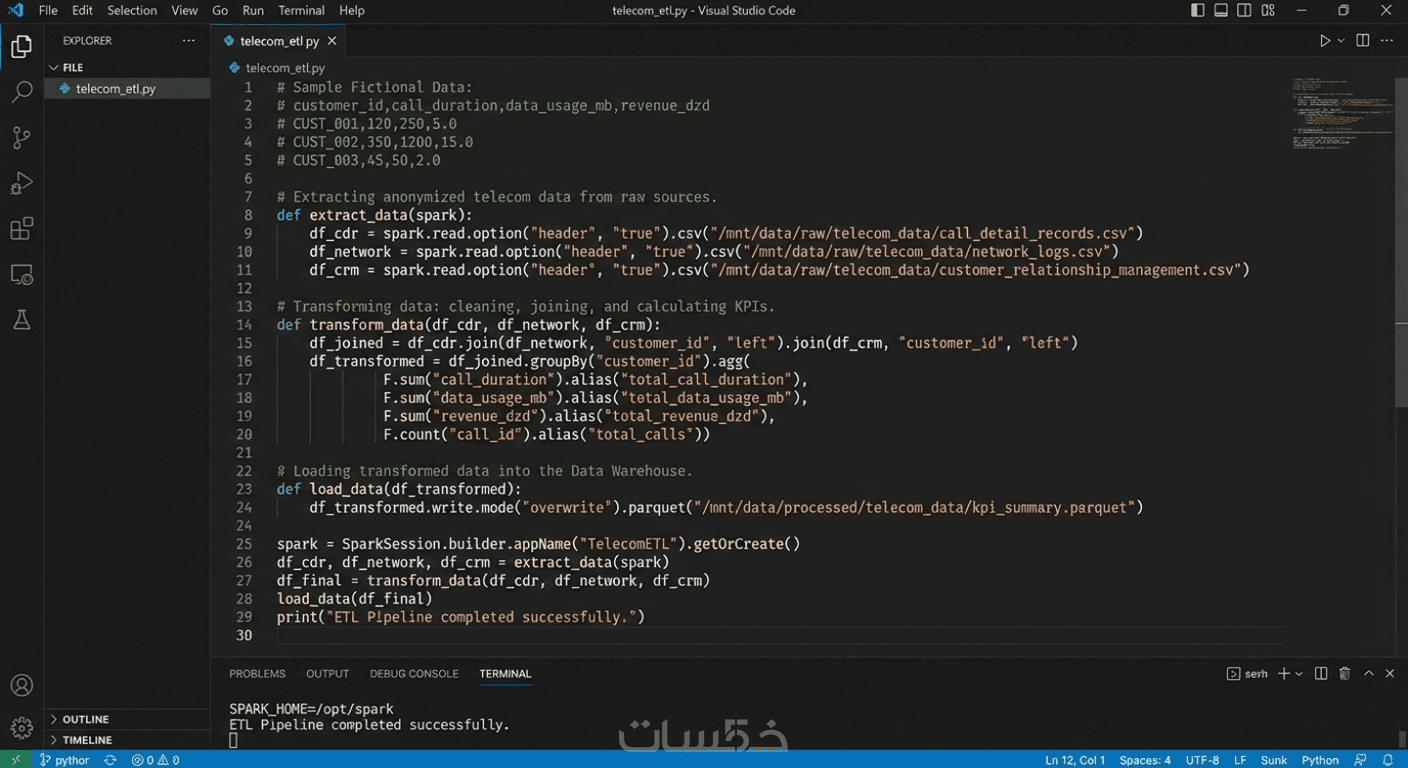The height and width of the screenshot is (768, 1408).
Task: Open the new terminal launch profile dropdown
Action: tap(1299, 674)
